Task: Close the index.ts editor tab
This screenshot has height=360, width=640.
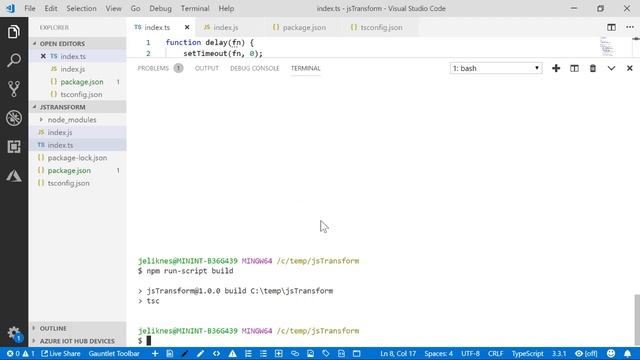Action: 187,27
